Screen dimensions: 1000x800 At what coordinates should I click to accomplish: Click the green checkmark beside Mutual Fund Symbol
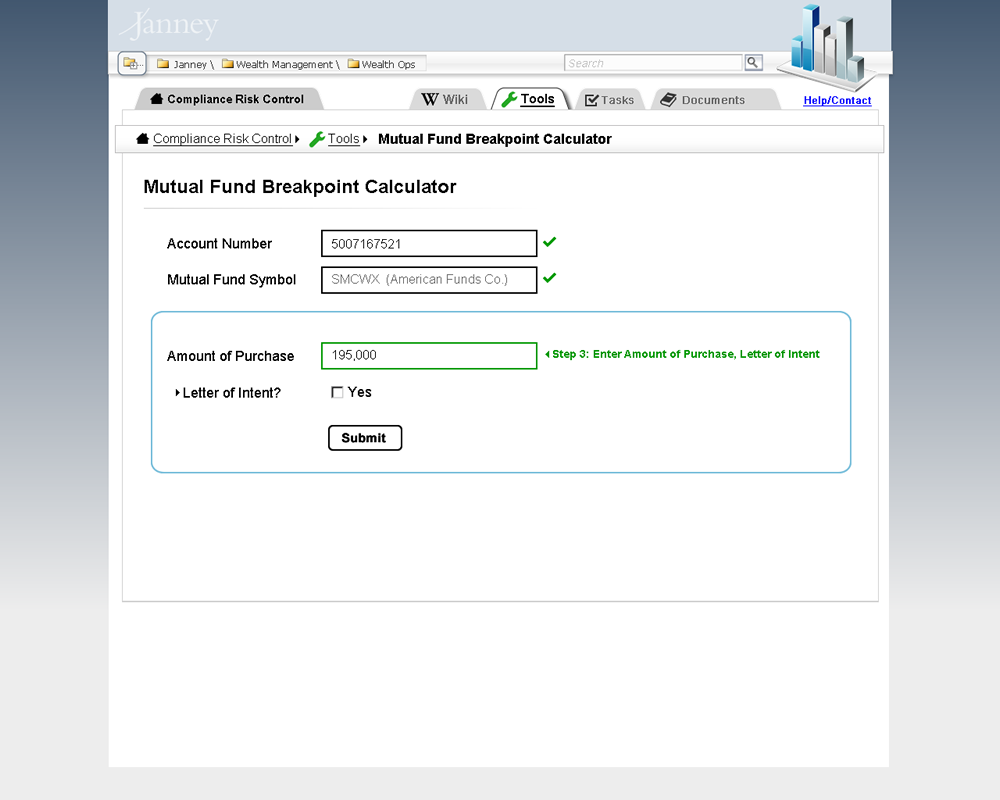549,278
